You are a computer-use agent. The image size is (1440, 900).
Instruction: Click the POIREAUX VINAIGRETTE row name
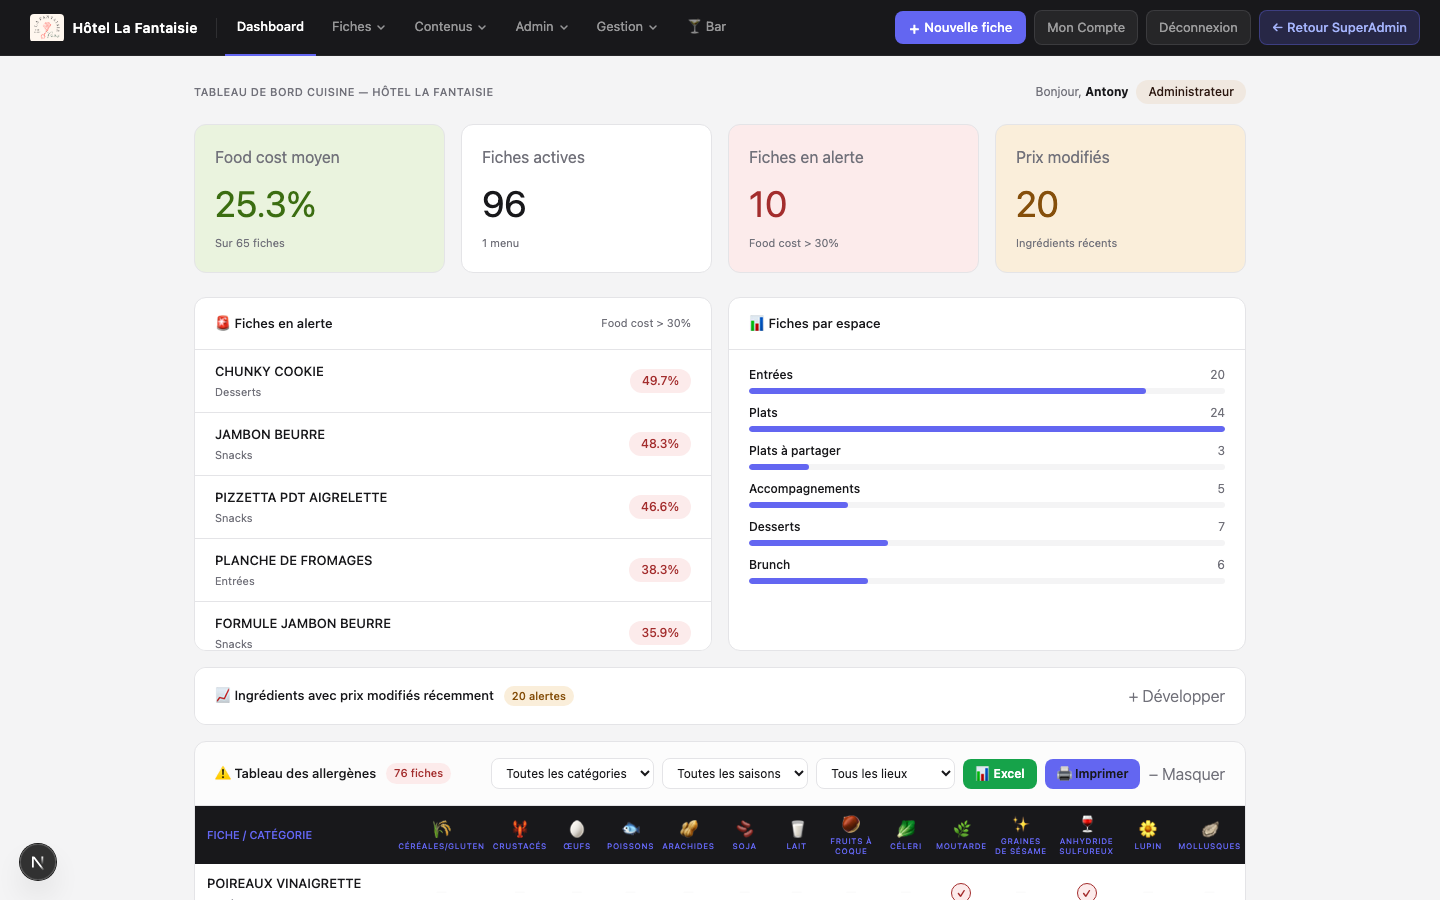point(284,883)
